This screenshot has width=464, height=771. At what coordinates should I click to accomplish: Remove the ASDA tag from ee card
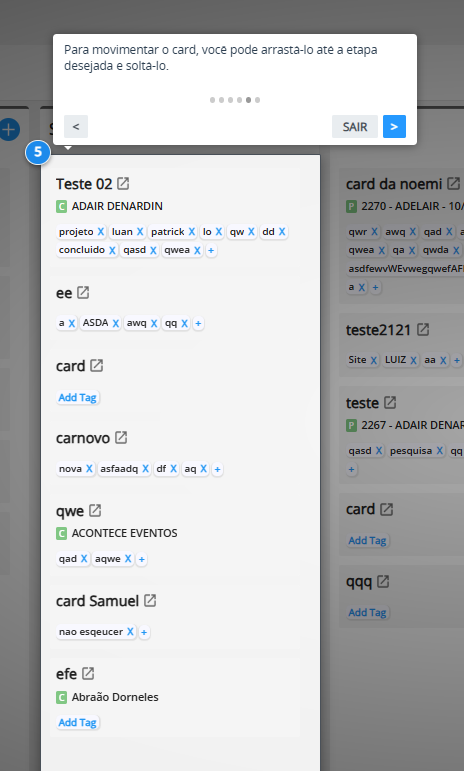116,323
